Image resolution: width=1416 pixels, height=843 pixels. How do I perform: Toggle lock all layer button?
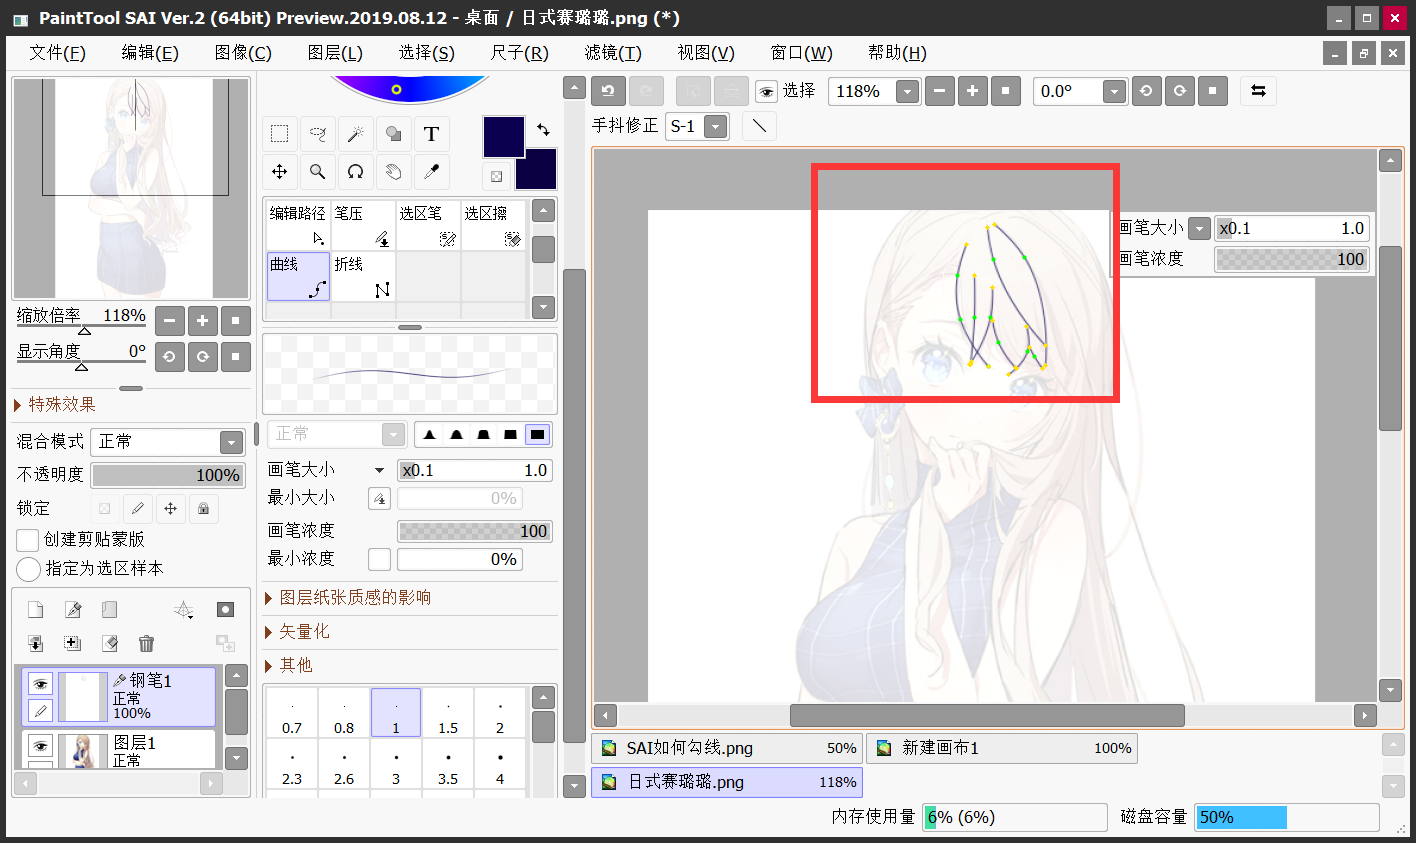click(x=203, y=508)
